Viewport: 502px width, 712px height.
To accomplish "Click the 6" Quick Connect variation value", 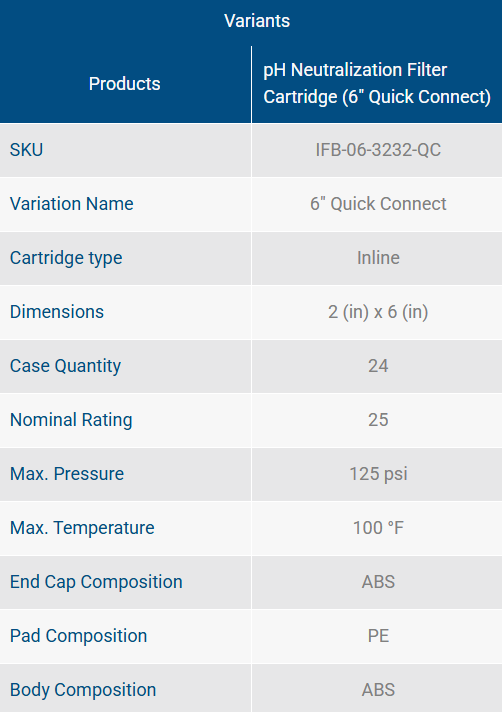I will click(x=378, y=204).
